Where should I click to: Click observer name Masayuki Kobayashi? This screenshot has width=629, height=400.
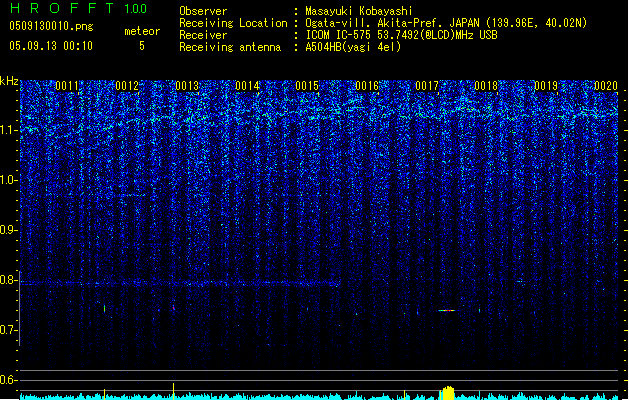pos(358,11)
